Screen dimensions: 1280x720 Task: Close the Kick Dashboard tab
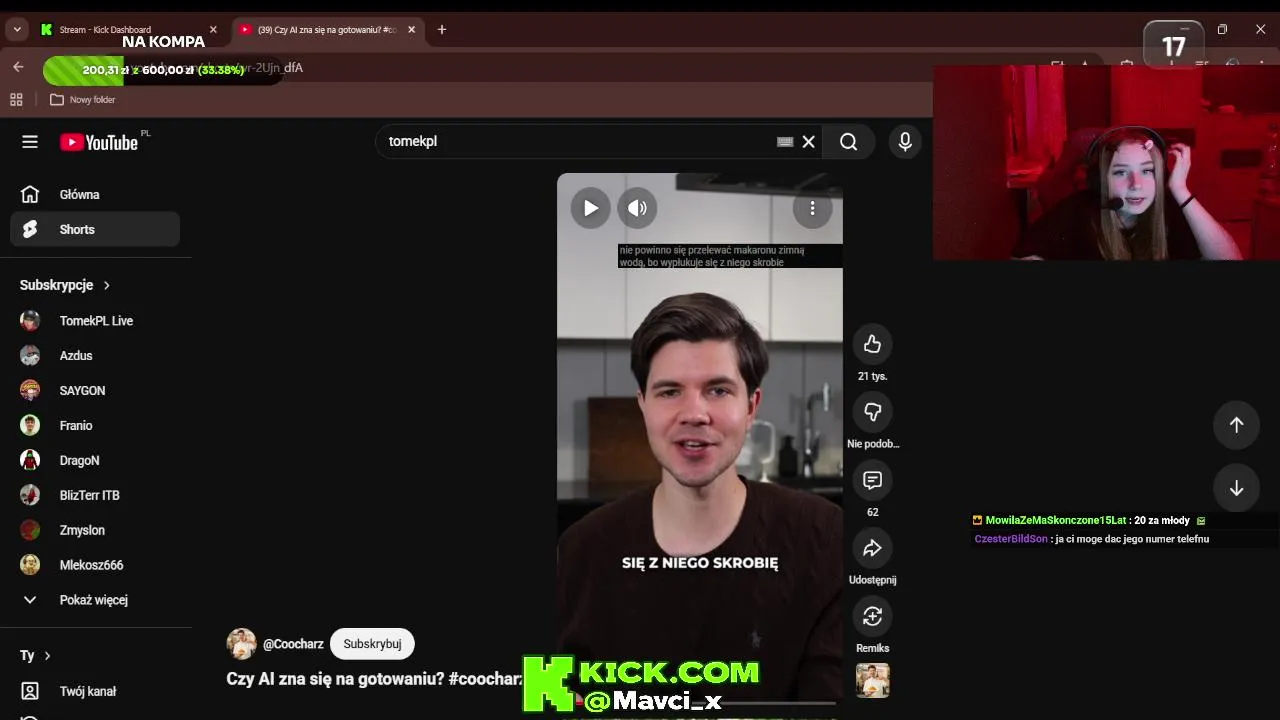click(x=213, y=30)
